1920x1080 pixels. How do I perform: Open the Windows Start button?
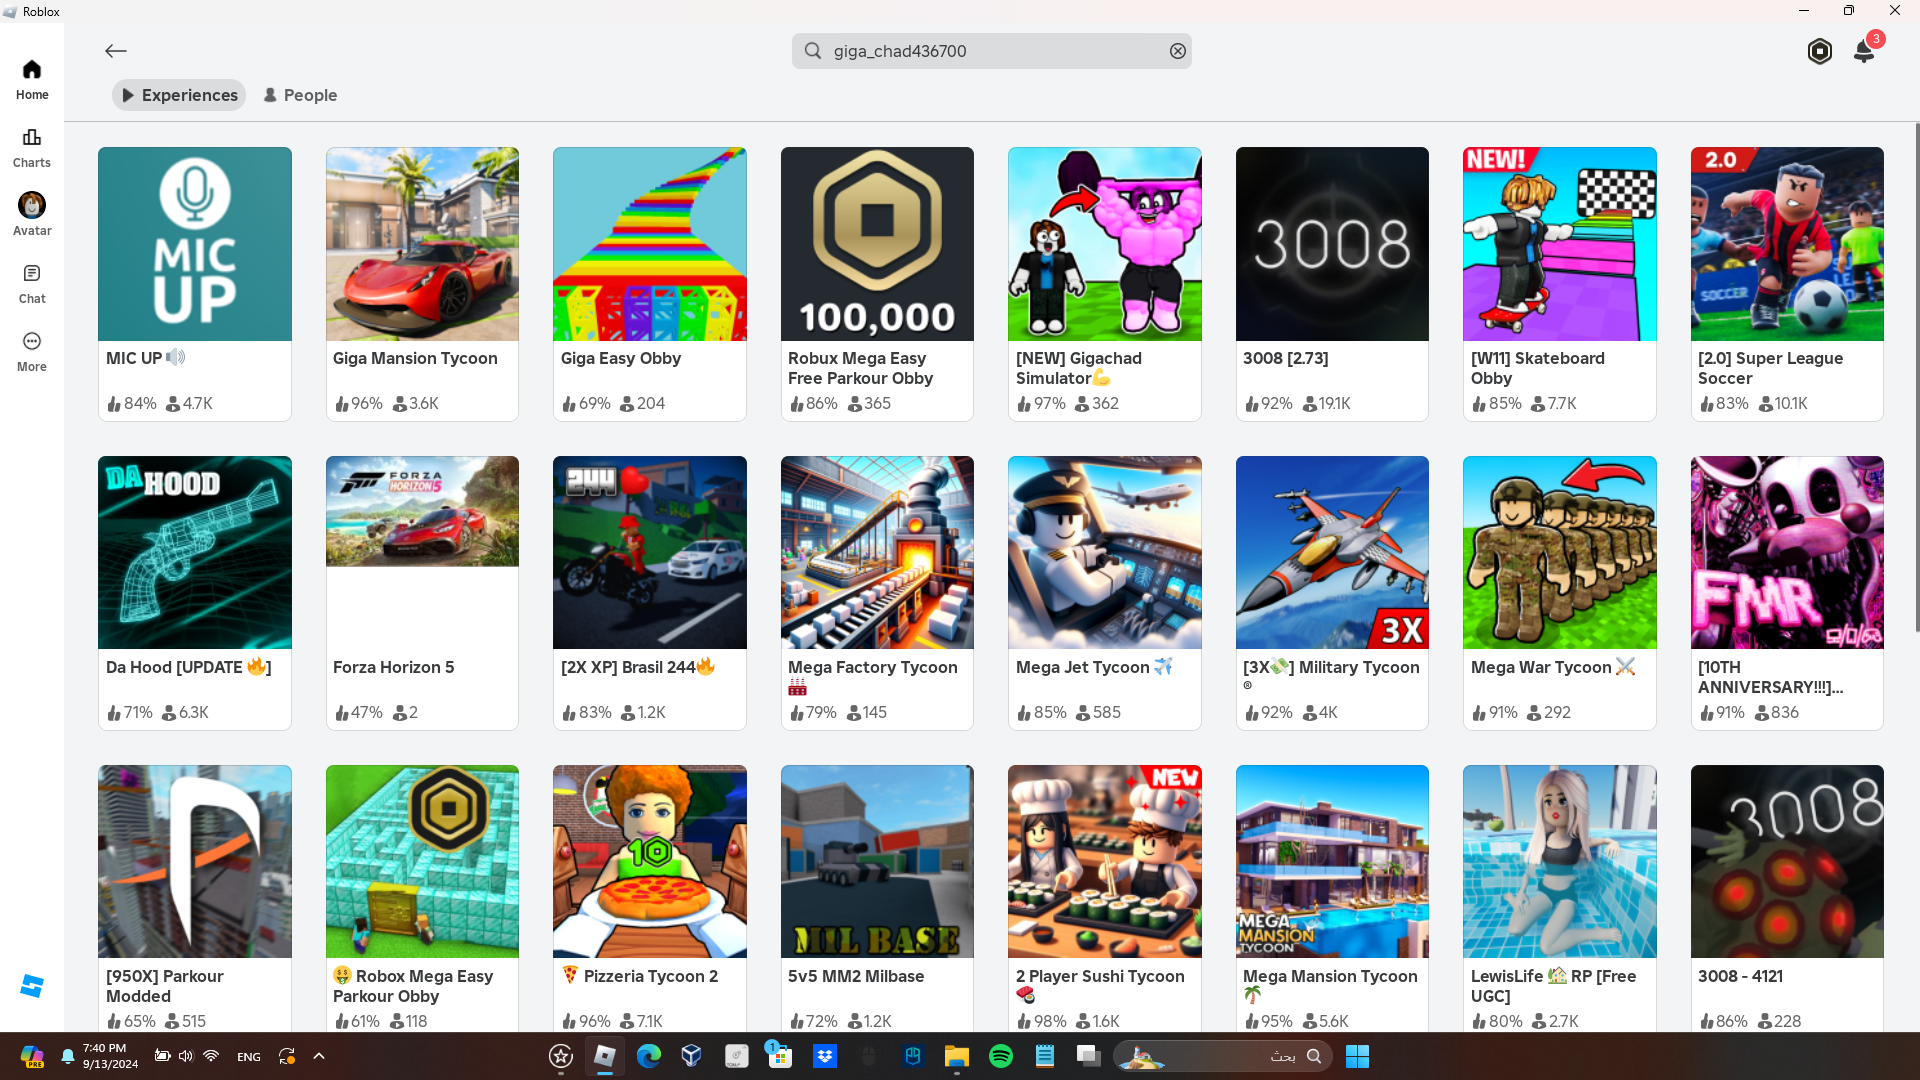(x=1357, y=1056)
